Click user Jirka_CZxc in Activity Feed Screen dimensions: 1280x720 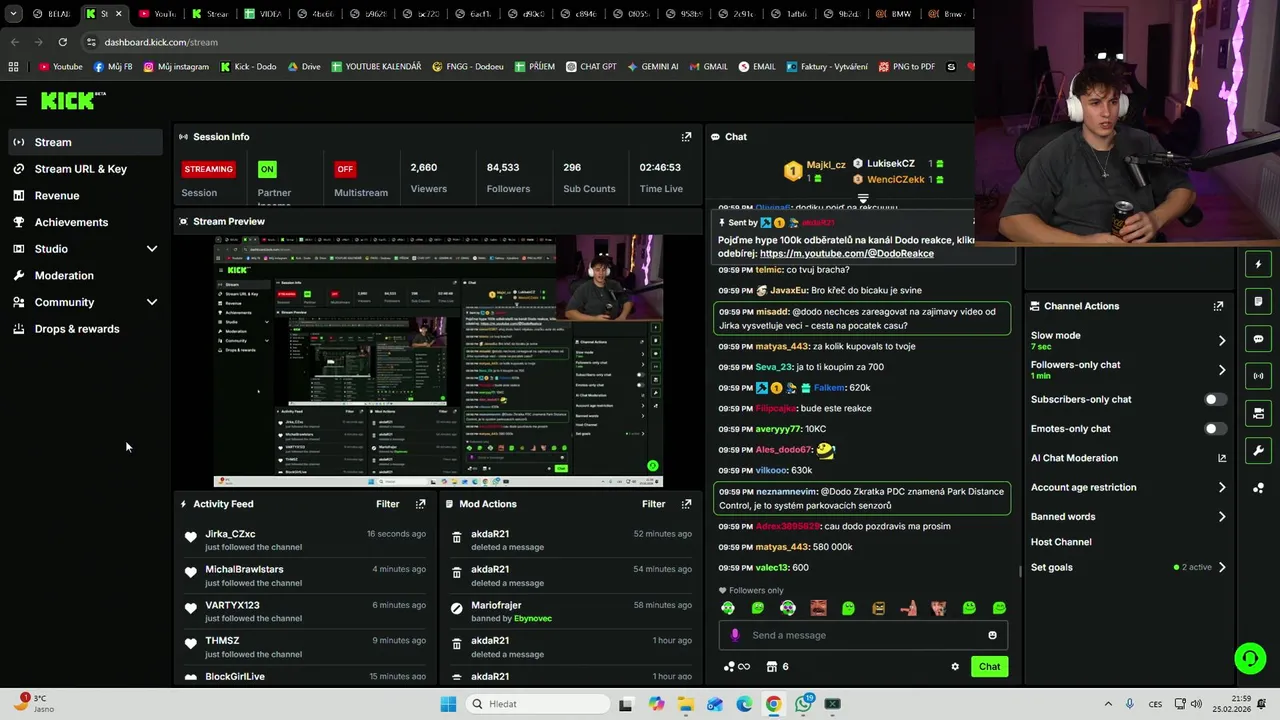(x=230, y=534)
